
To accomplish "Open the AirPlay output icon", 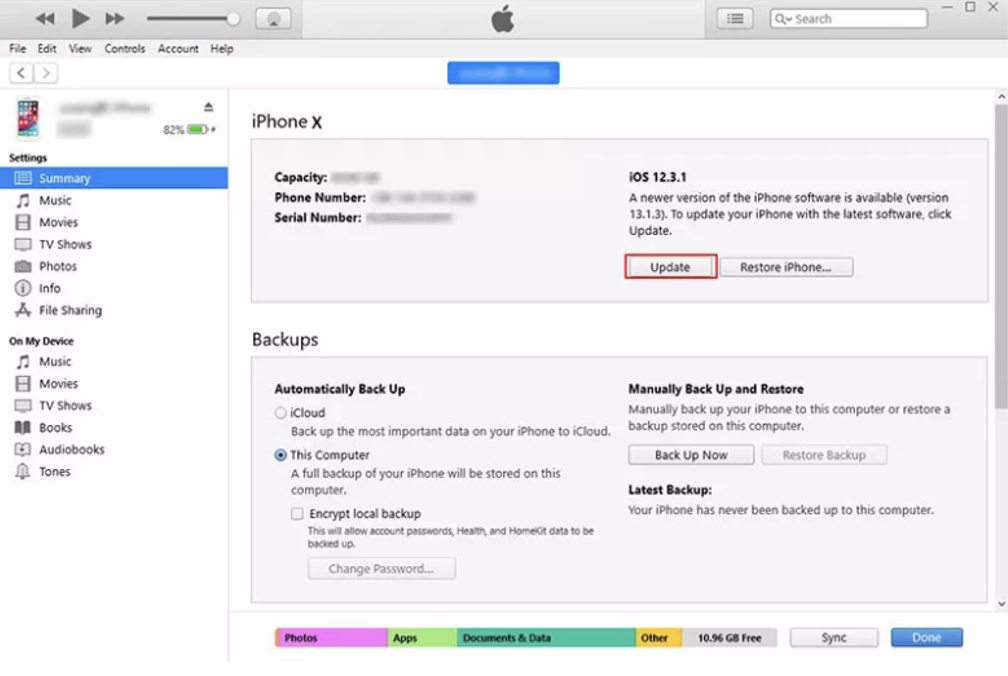I will 273,19.
